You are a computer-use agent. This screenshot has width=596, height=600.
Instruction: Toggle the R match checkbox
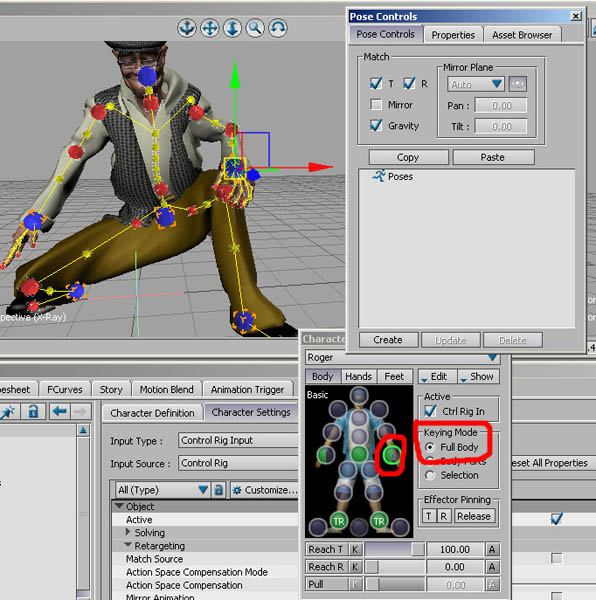click(x=409, y=83)
